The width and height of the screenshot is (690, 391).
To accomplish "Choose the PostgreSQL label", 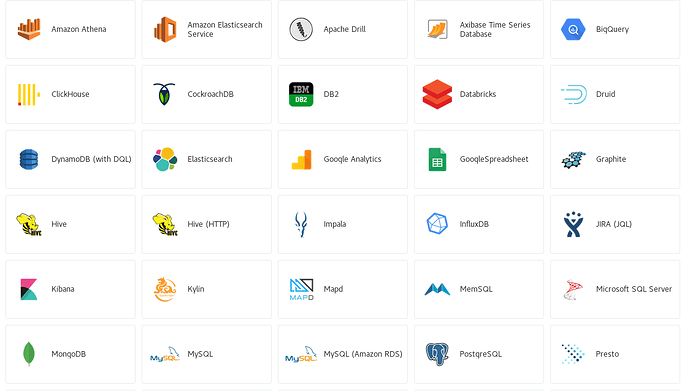I will pos(481,354).
